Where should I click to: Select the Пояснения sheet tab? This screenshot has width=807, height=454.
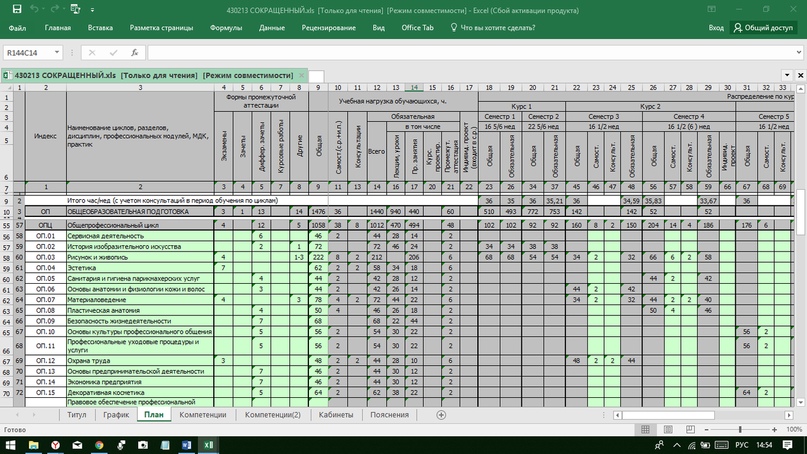(x=390, y=415)
